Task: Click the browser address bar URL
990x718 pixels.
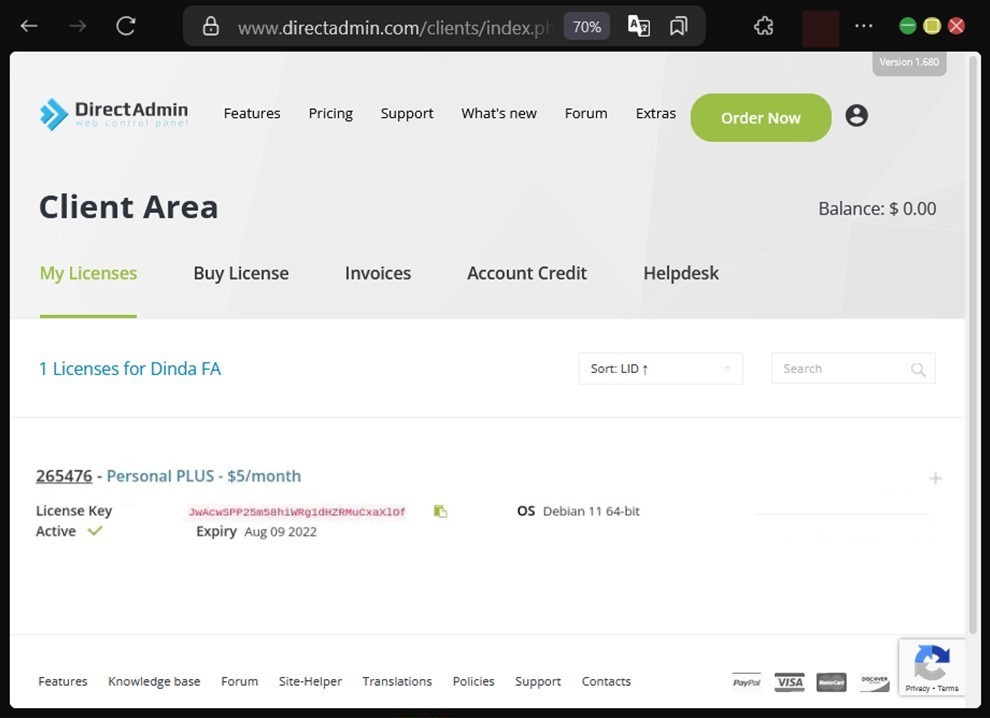Action: click(394, 28)
